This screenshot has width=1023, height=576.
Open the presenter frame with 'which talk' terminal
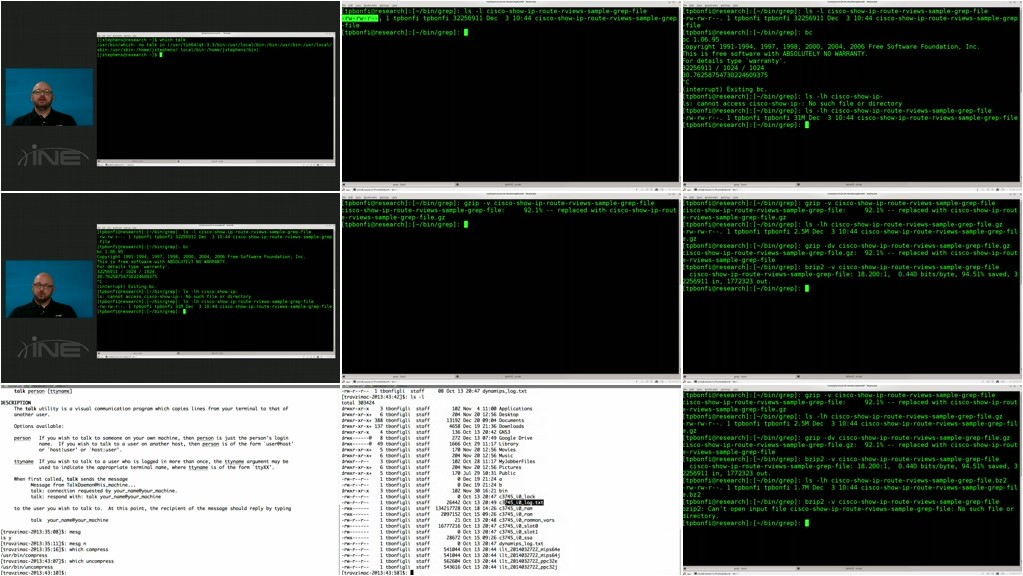pos(170,96)
